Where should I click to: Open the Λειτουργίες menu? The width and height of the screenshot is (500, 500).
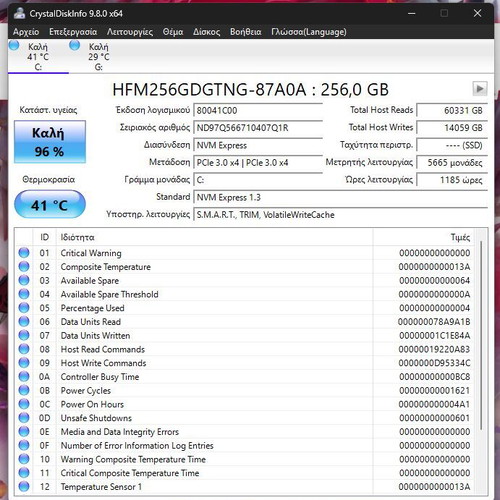130,32
